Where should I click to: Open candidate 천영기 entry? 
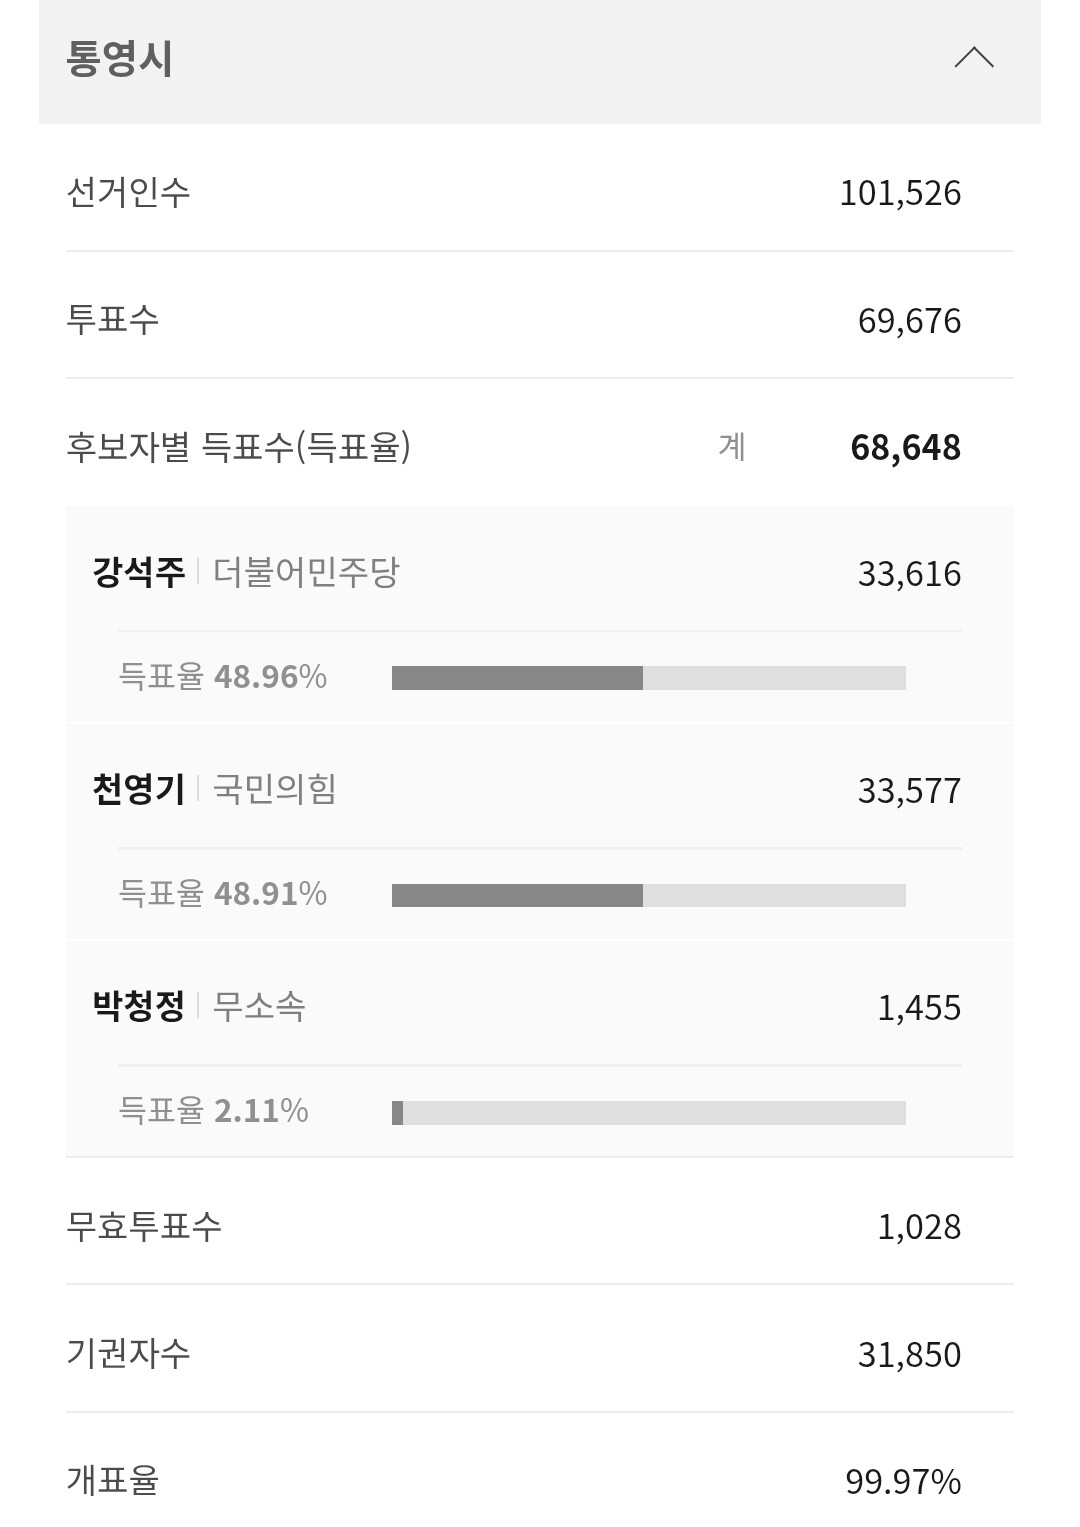[x=139, y=789]
